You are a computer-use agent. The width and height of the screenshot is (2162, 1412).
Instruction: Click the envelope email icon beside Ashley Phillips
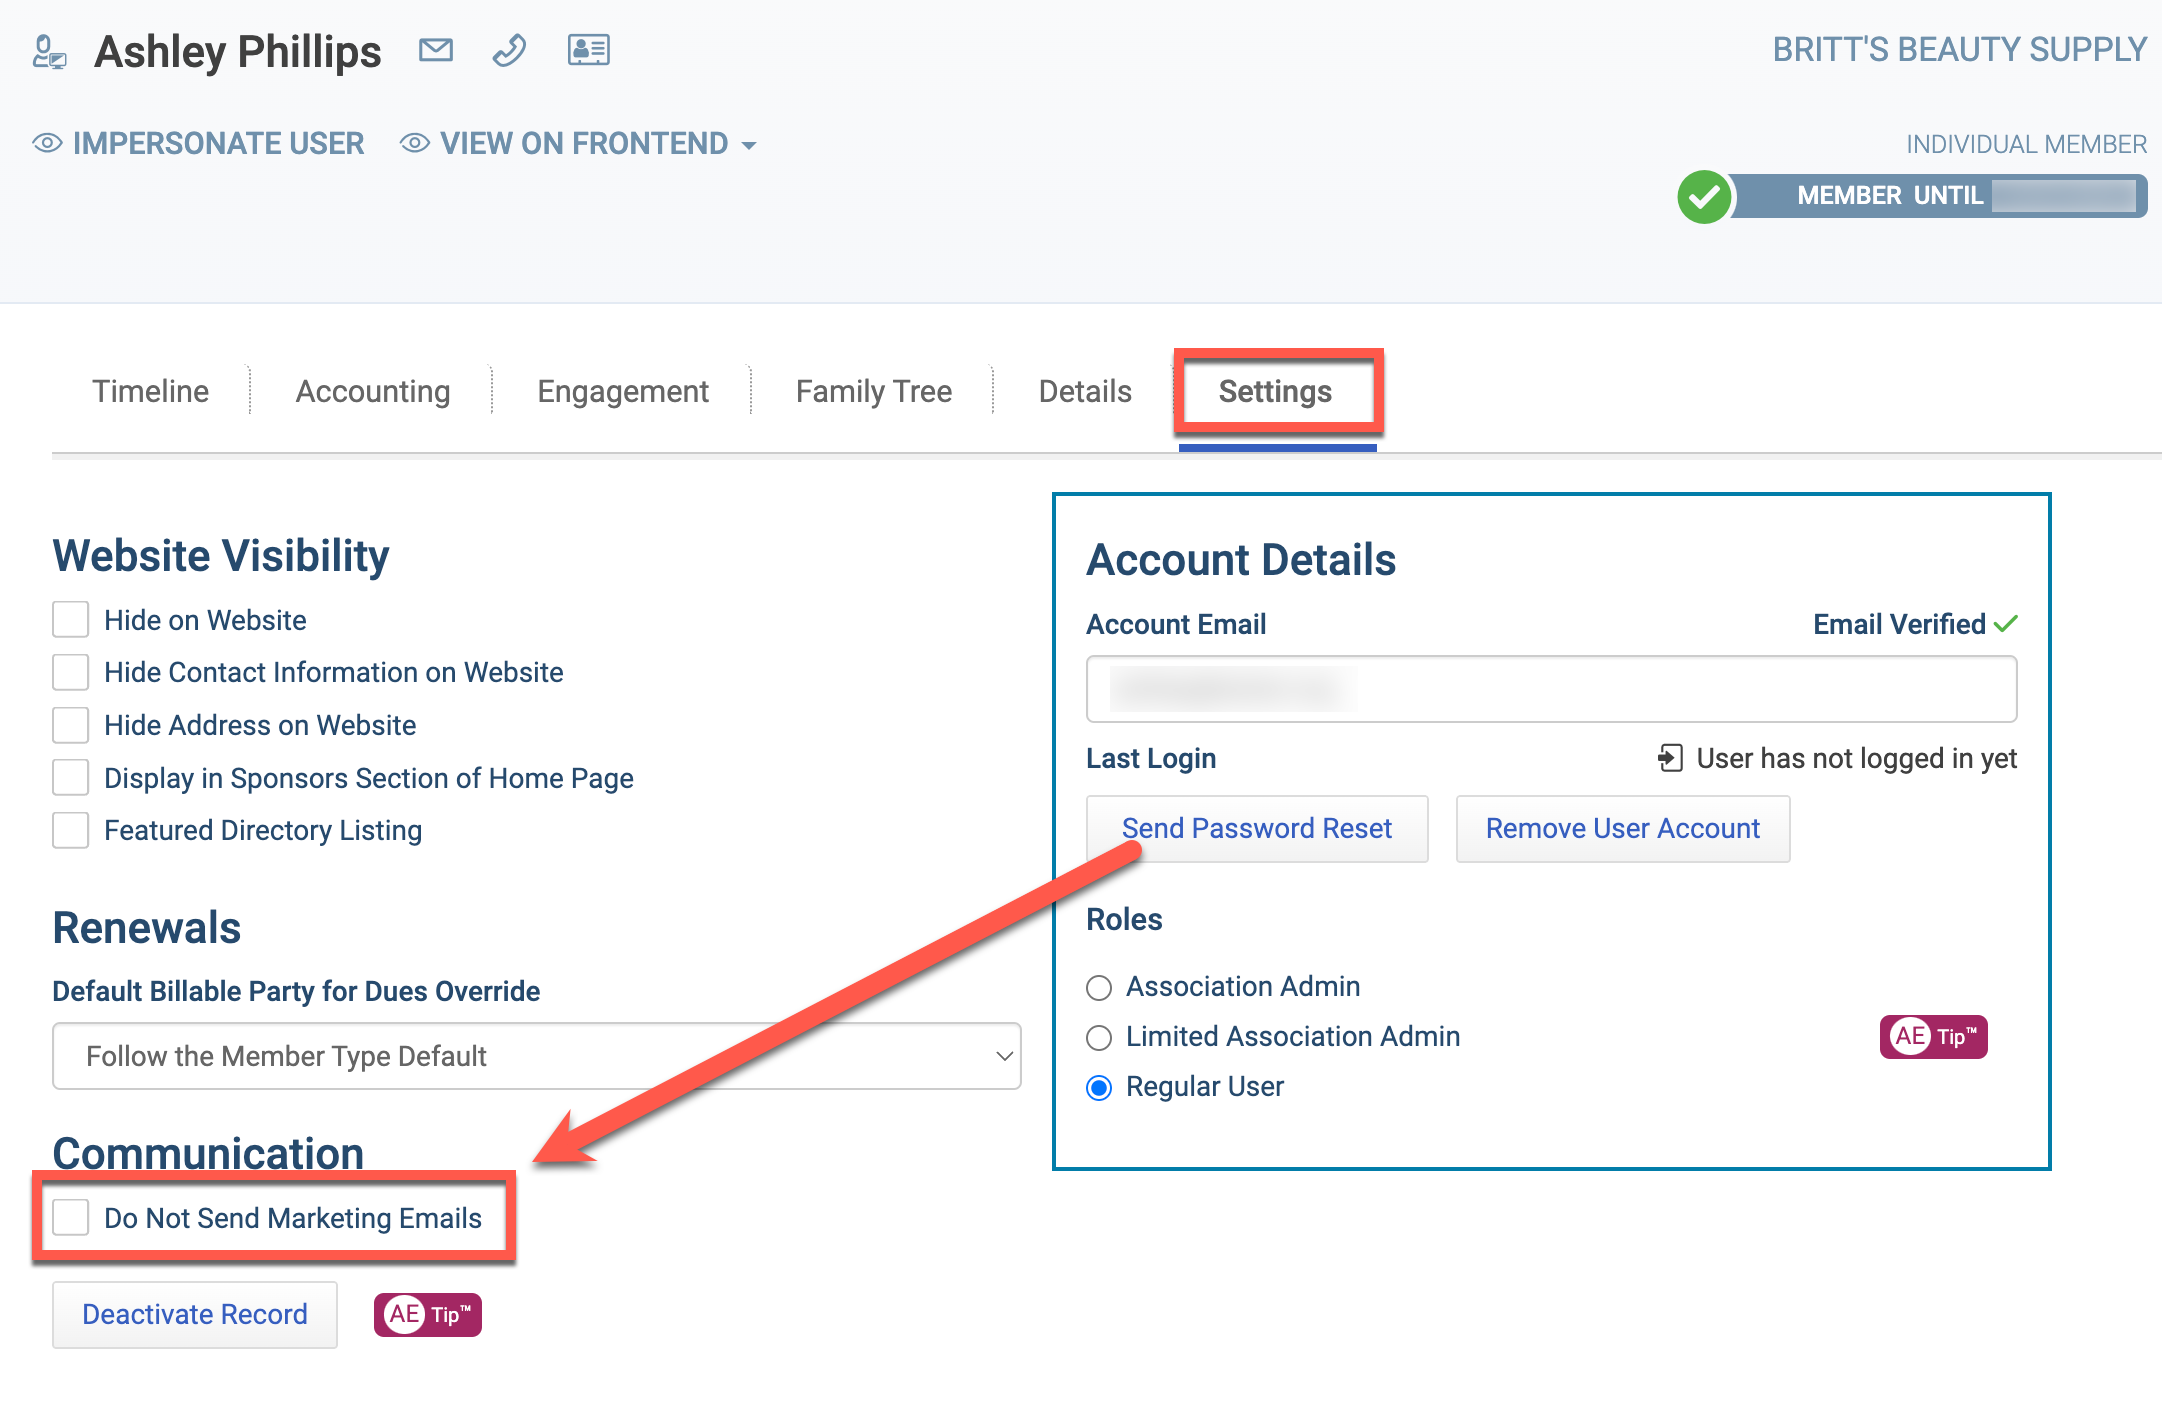pos(436,50)
